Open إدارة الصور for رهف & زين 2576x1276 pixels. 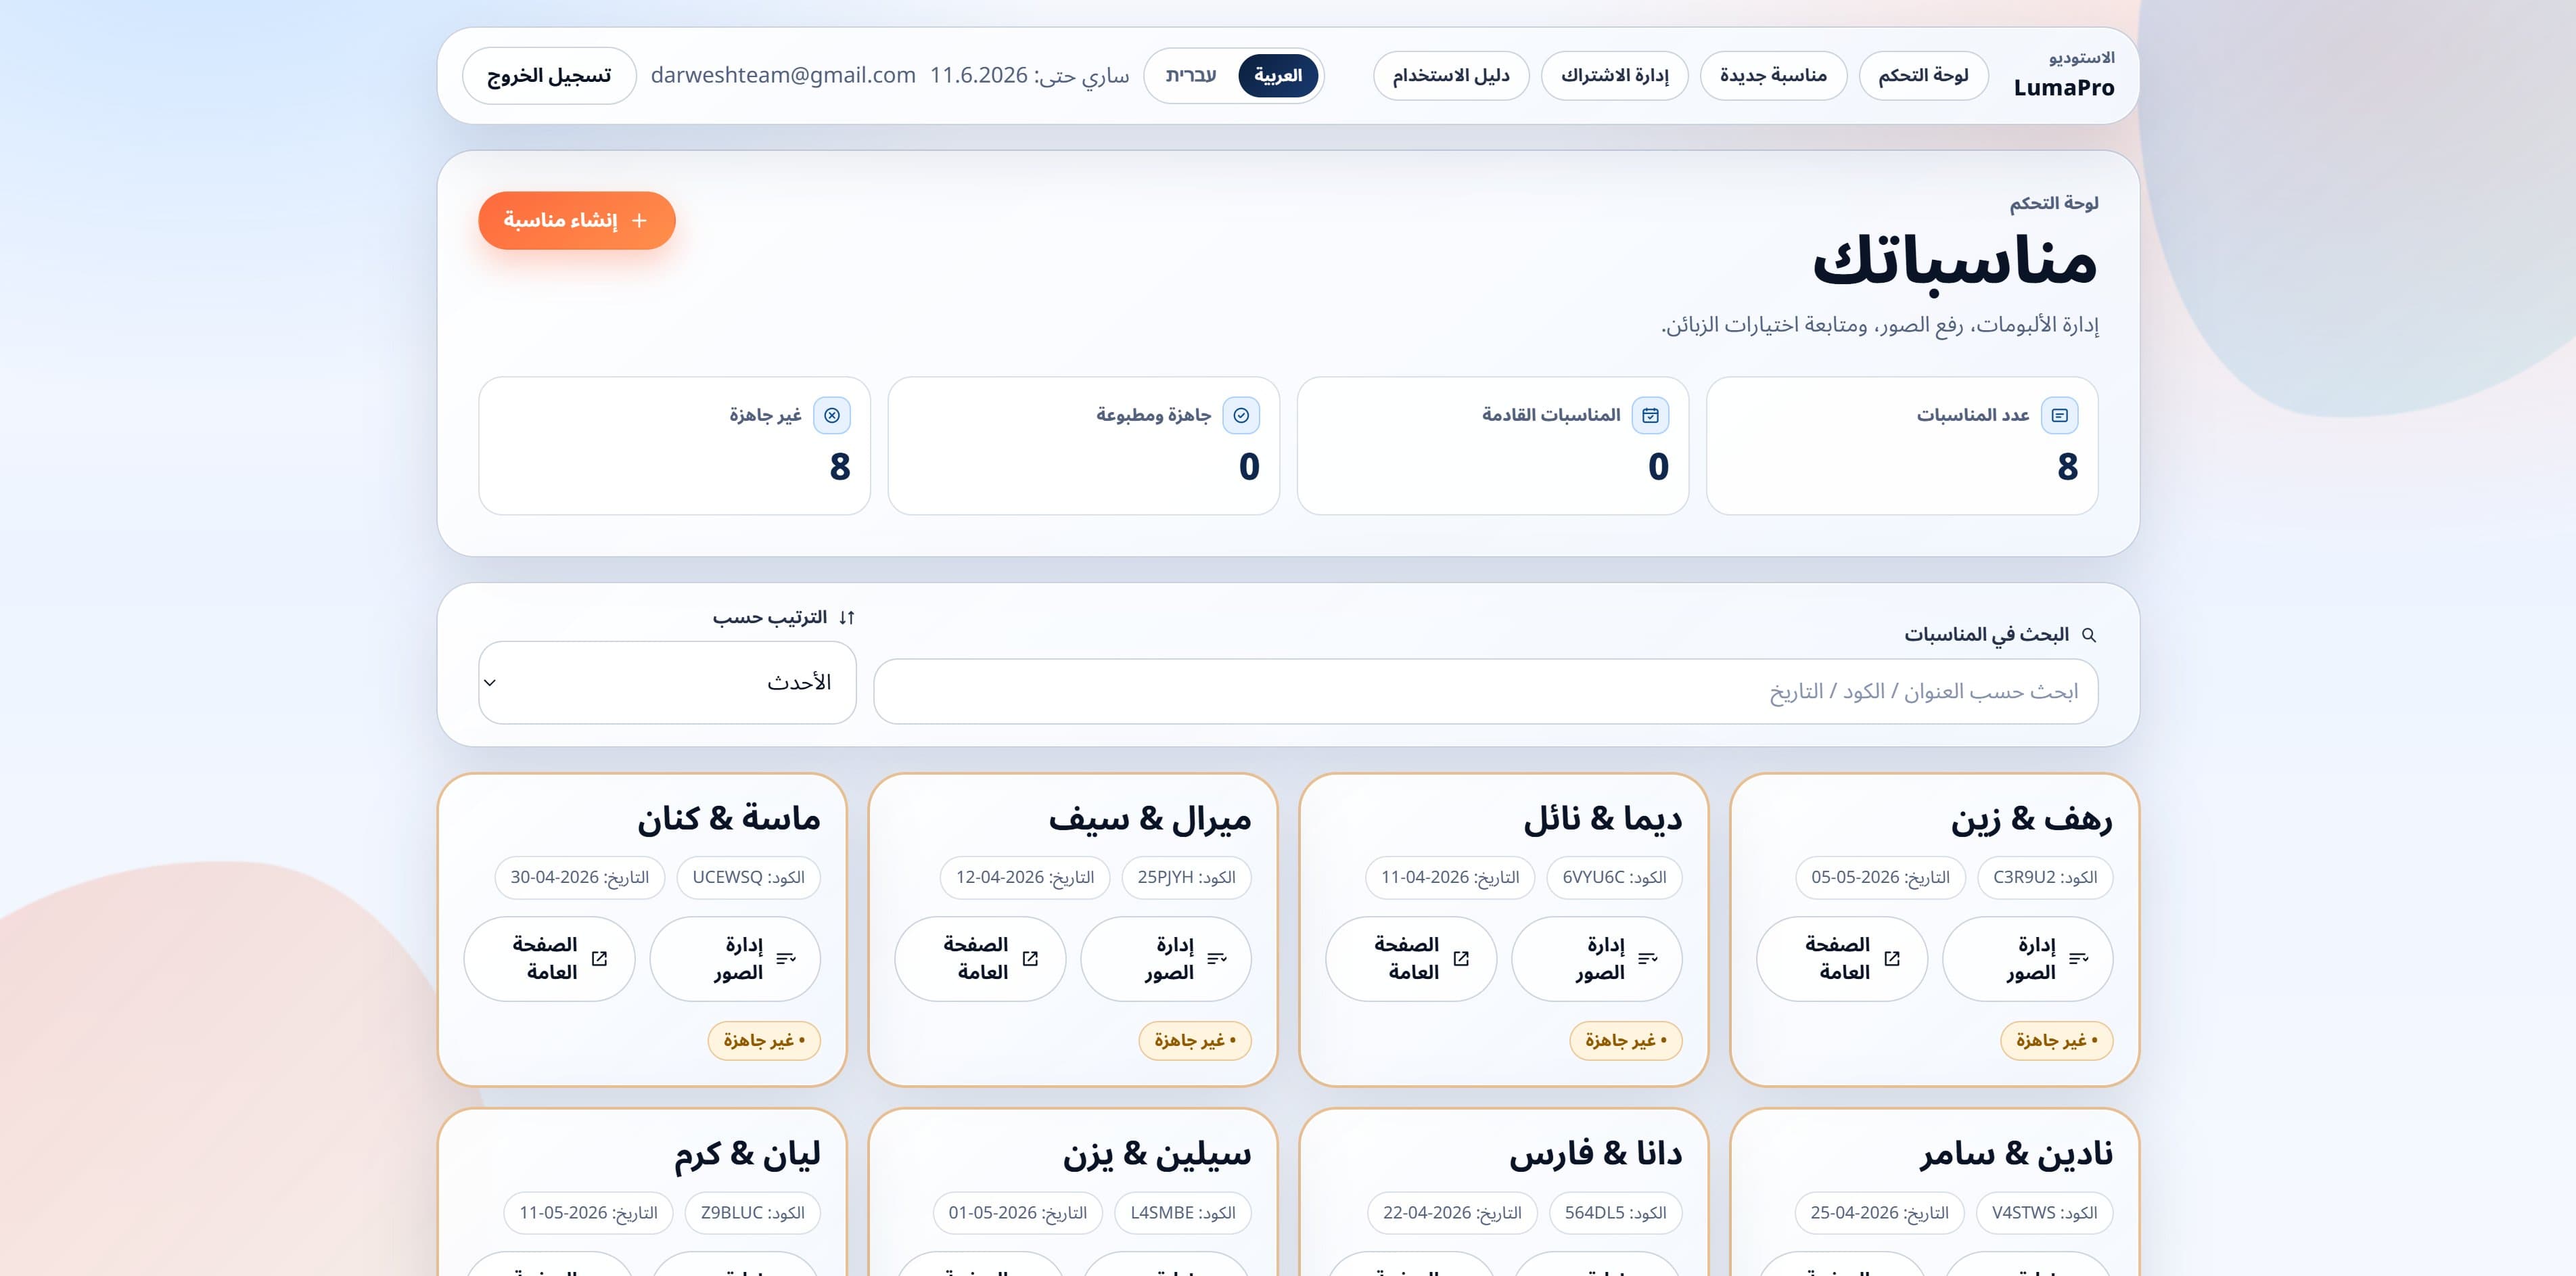click(2027, 958)
